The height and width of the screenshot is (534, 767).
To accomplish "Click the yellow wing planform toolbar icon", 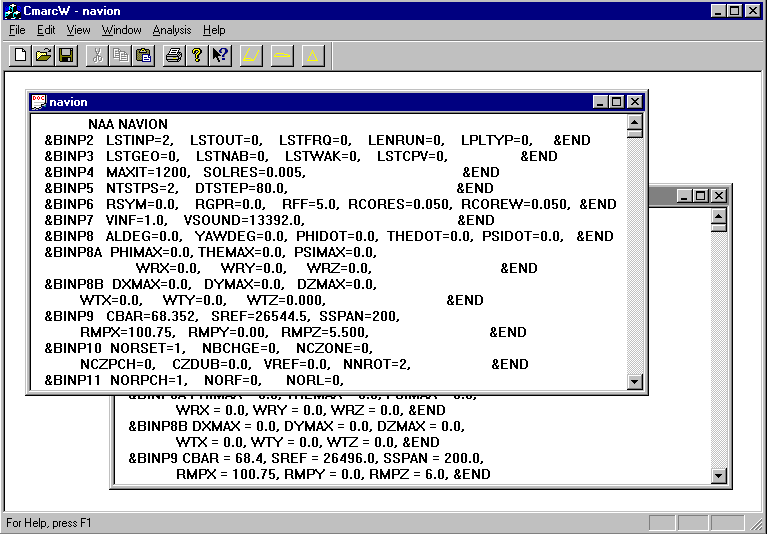I will pyautogui.click(x=251, y=55).
